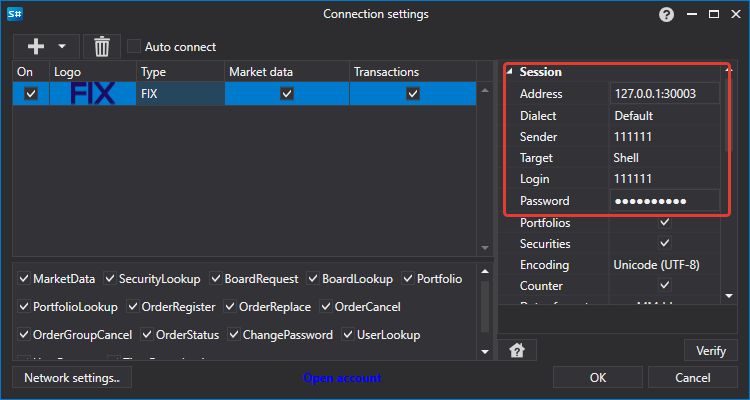The width and height of the screenshot is (750, 400).
Task: Click the Cancel button
Action: 693,378
